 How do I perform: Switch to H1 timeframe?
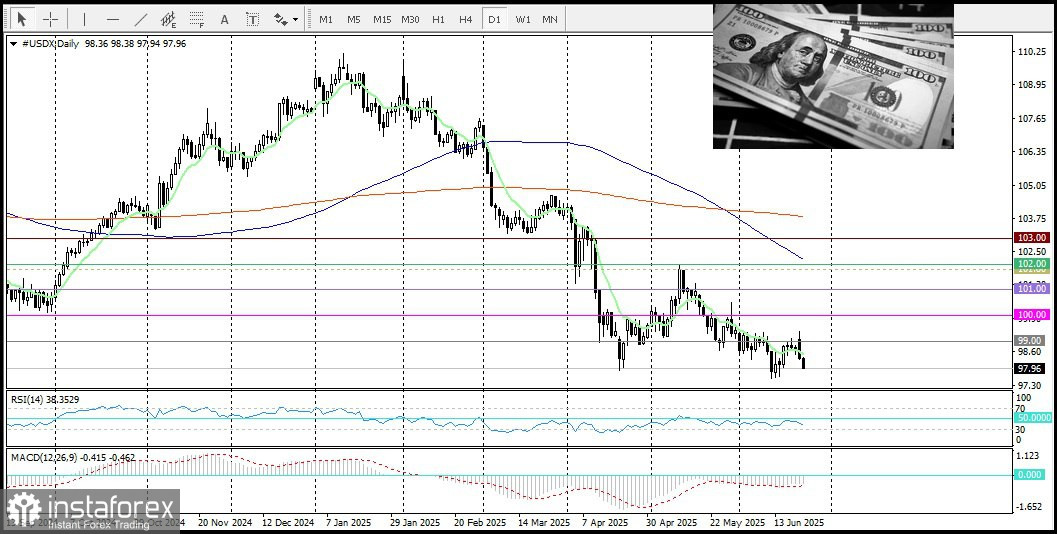(438, 20)
